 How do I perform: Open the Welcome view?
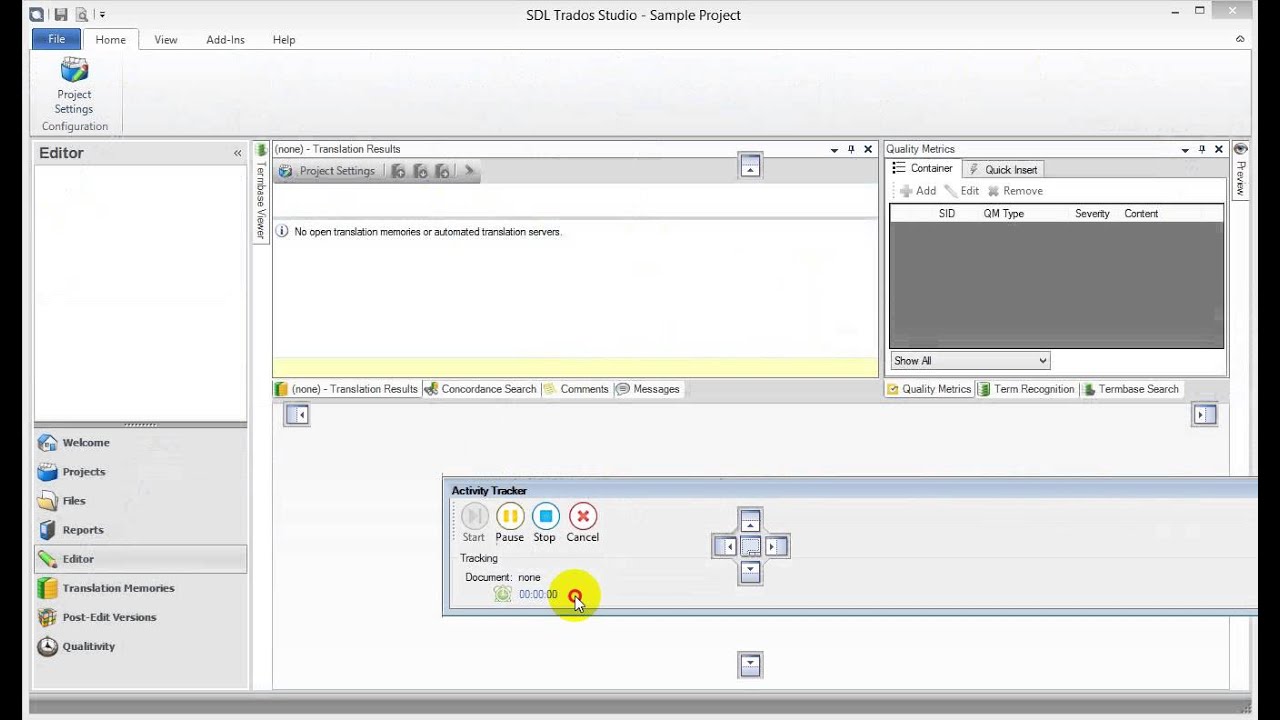pyautogui.click(x=140, y=443)
